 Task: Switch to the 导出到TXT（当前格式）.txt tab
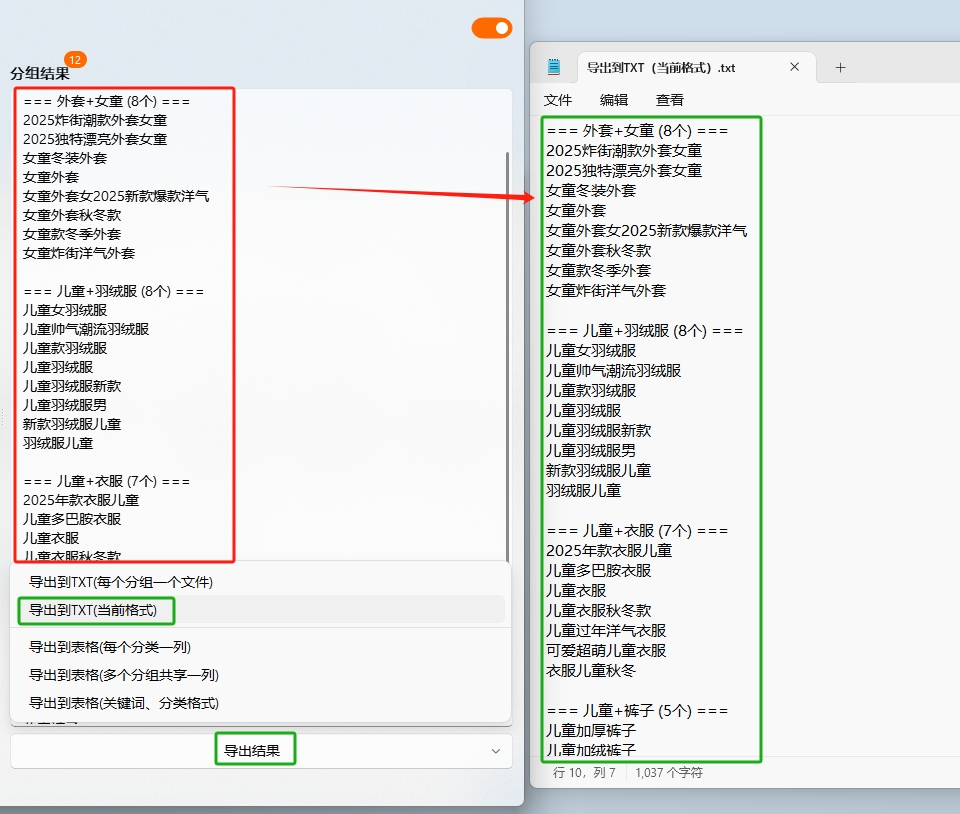point(660,67)
